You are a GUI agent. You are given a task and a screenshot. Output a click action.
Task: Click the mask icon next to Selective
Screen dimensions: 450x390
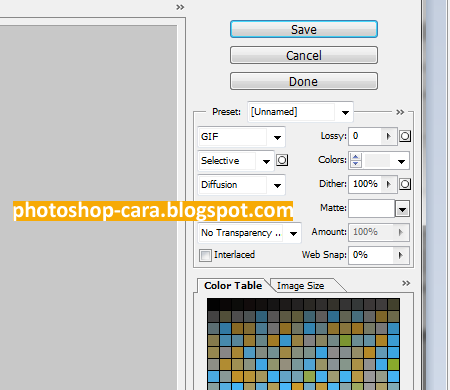pyautogui.click(x=282, y=160)
